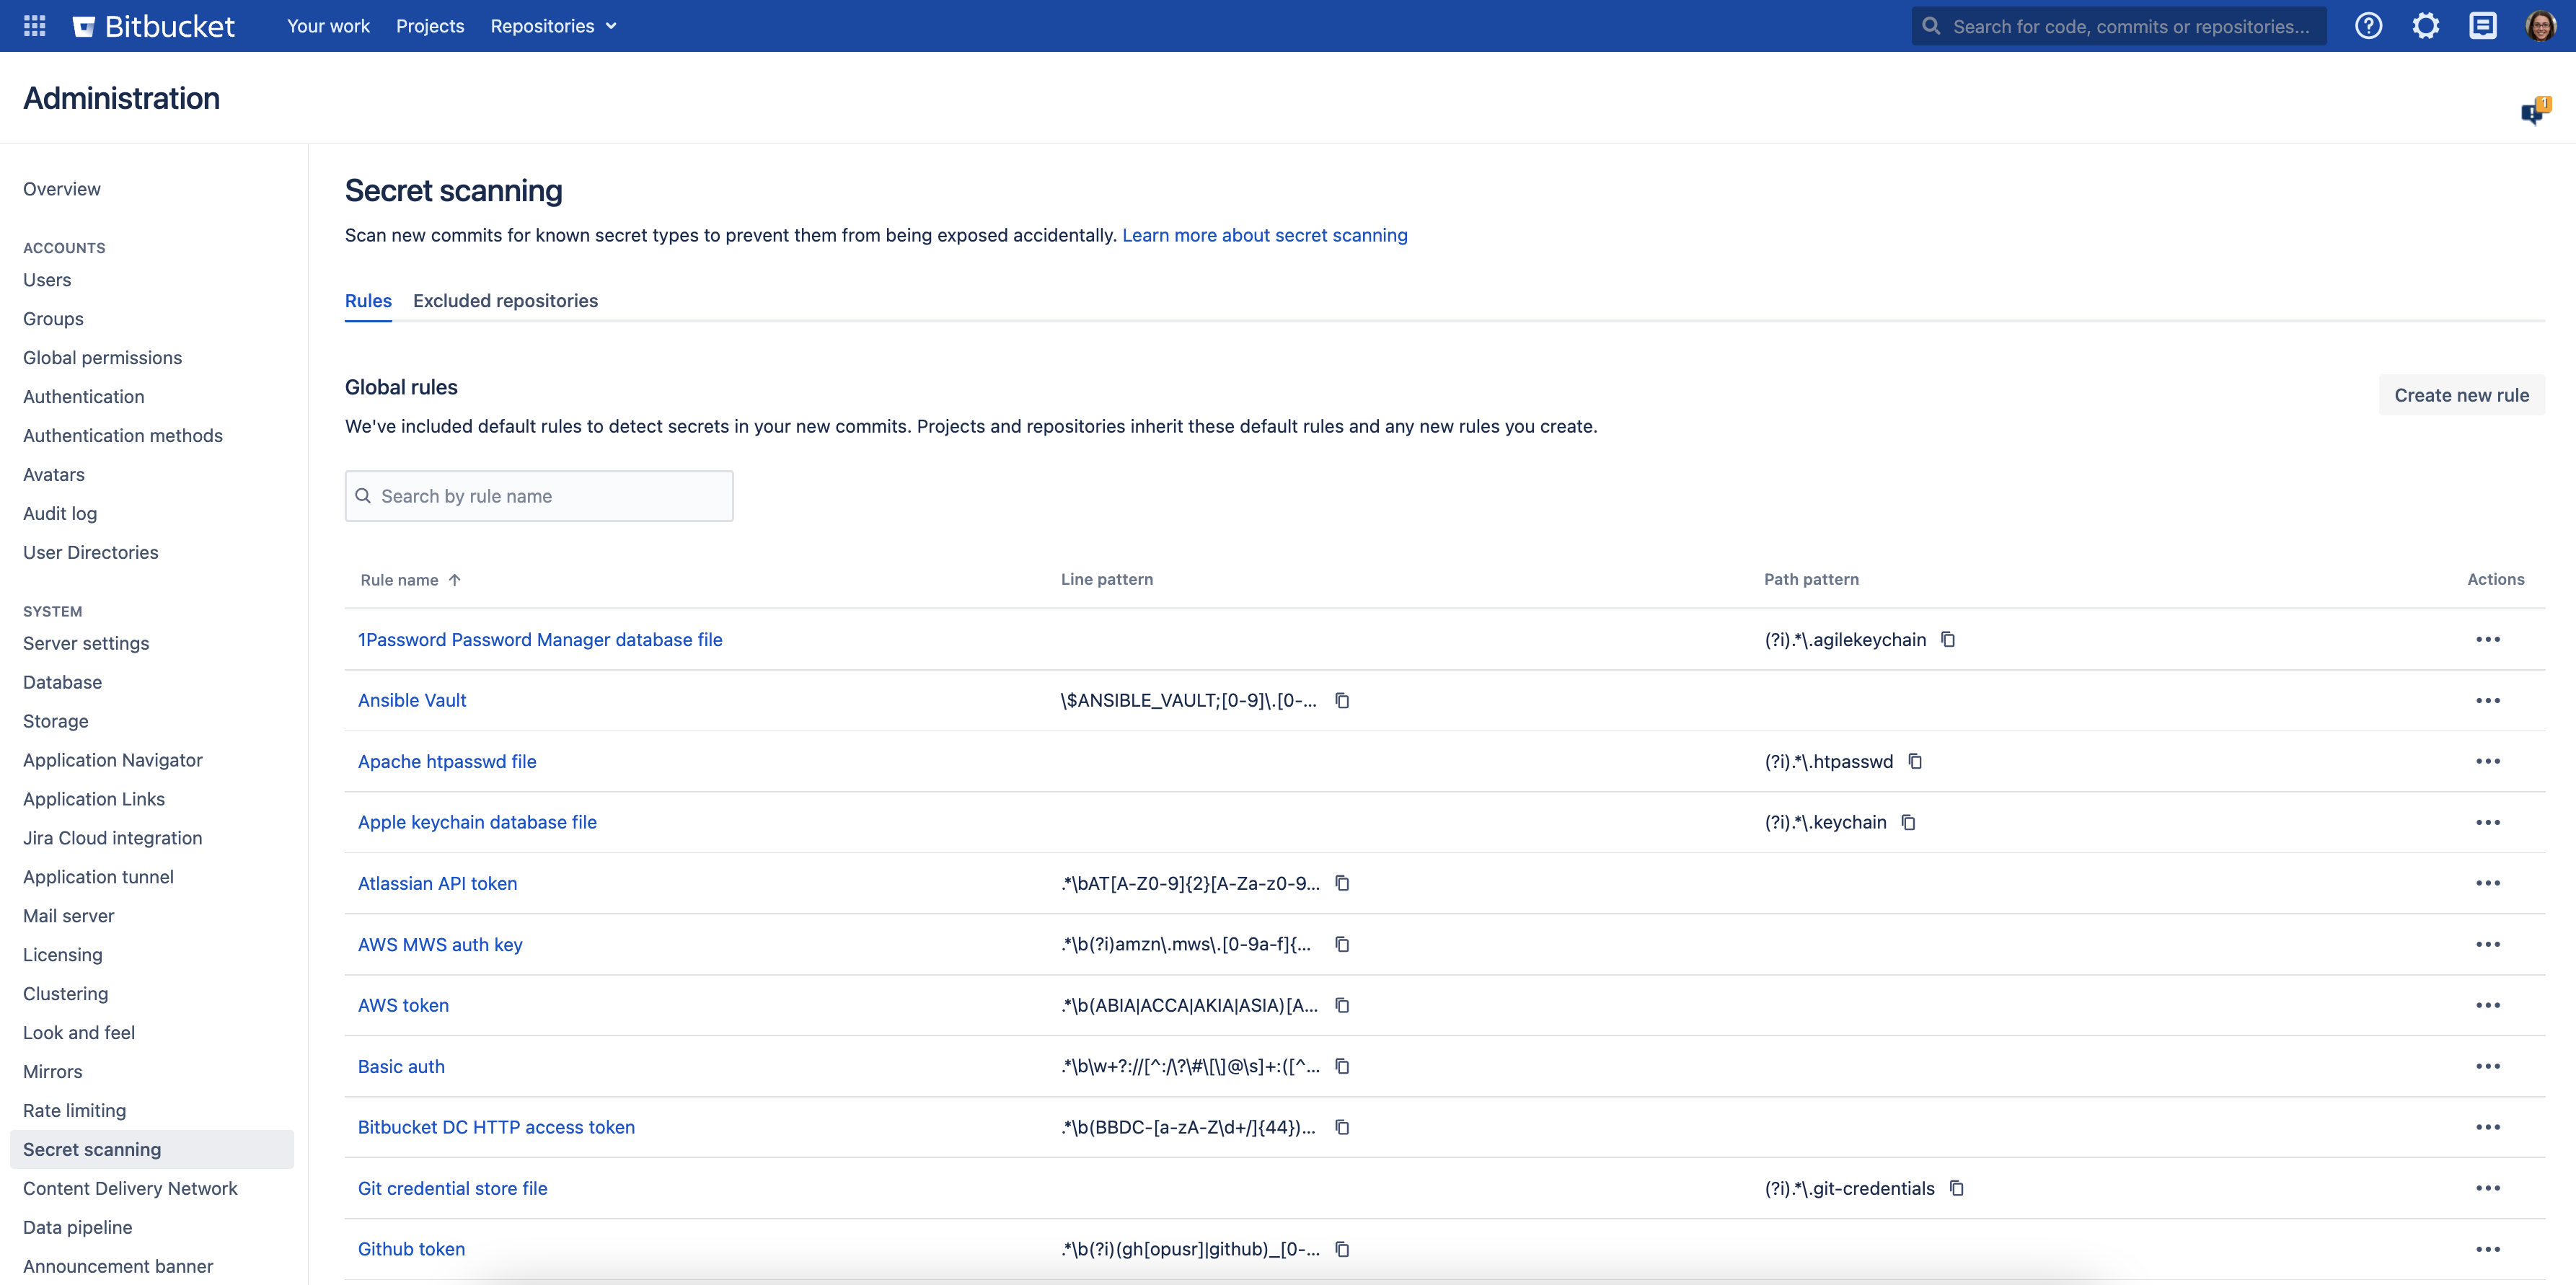Copy the .git-credentials path pattern
The width and height of the screenshot is (2576, 1285).
(x=1957, y=1188)
